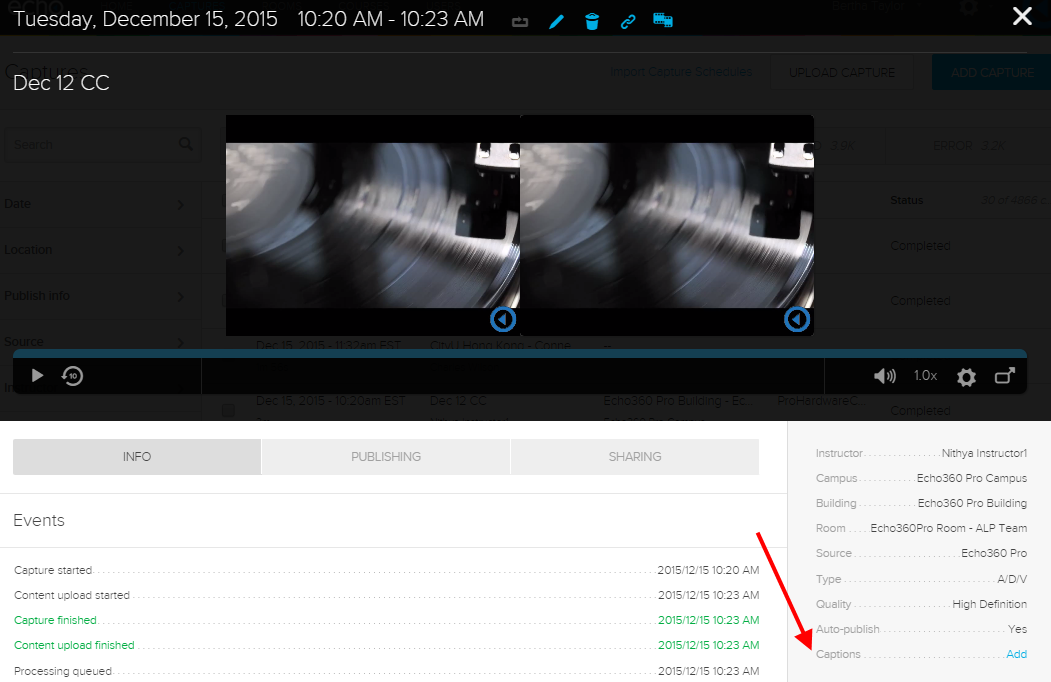Click the Echo360 Pro Campus value
Viewport: 1051px width, 682px height.
point(971,478)
